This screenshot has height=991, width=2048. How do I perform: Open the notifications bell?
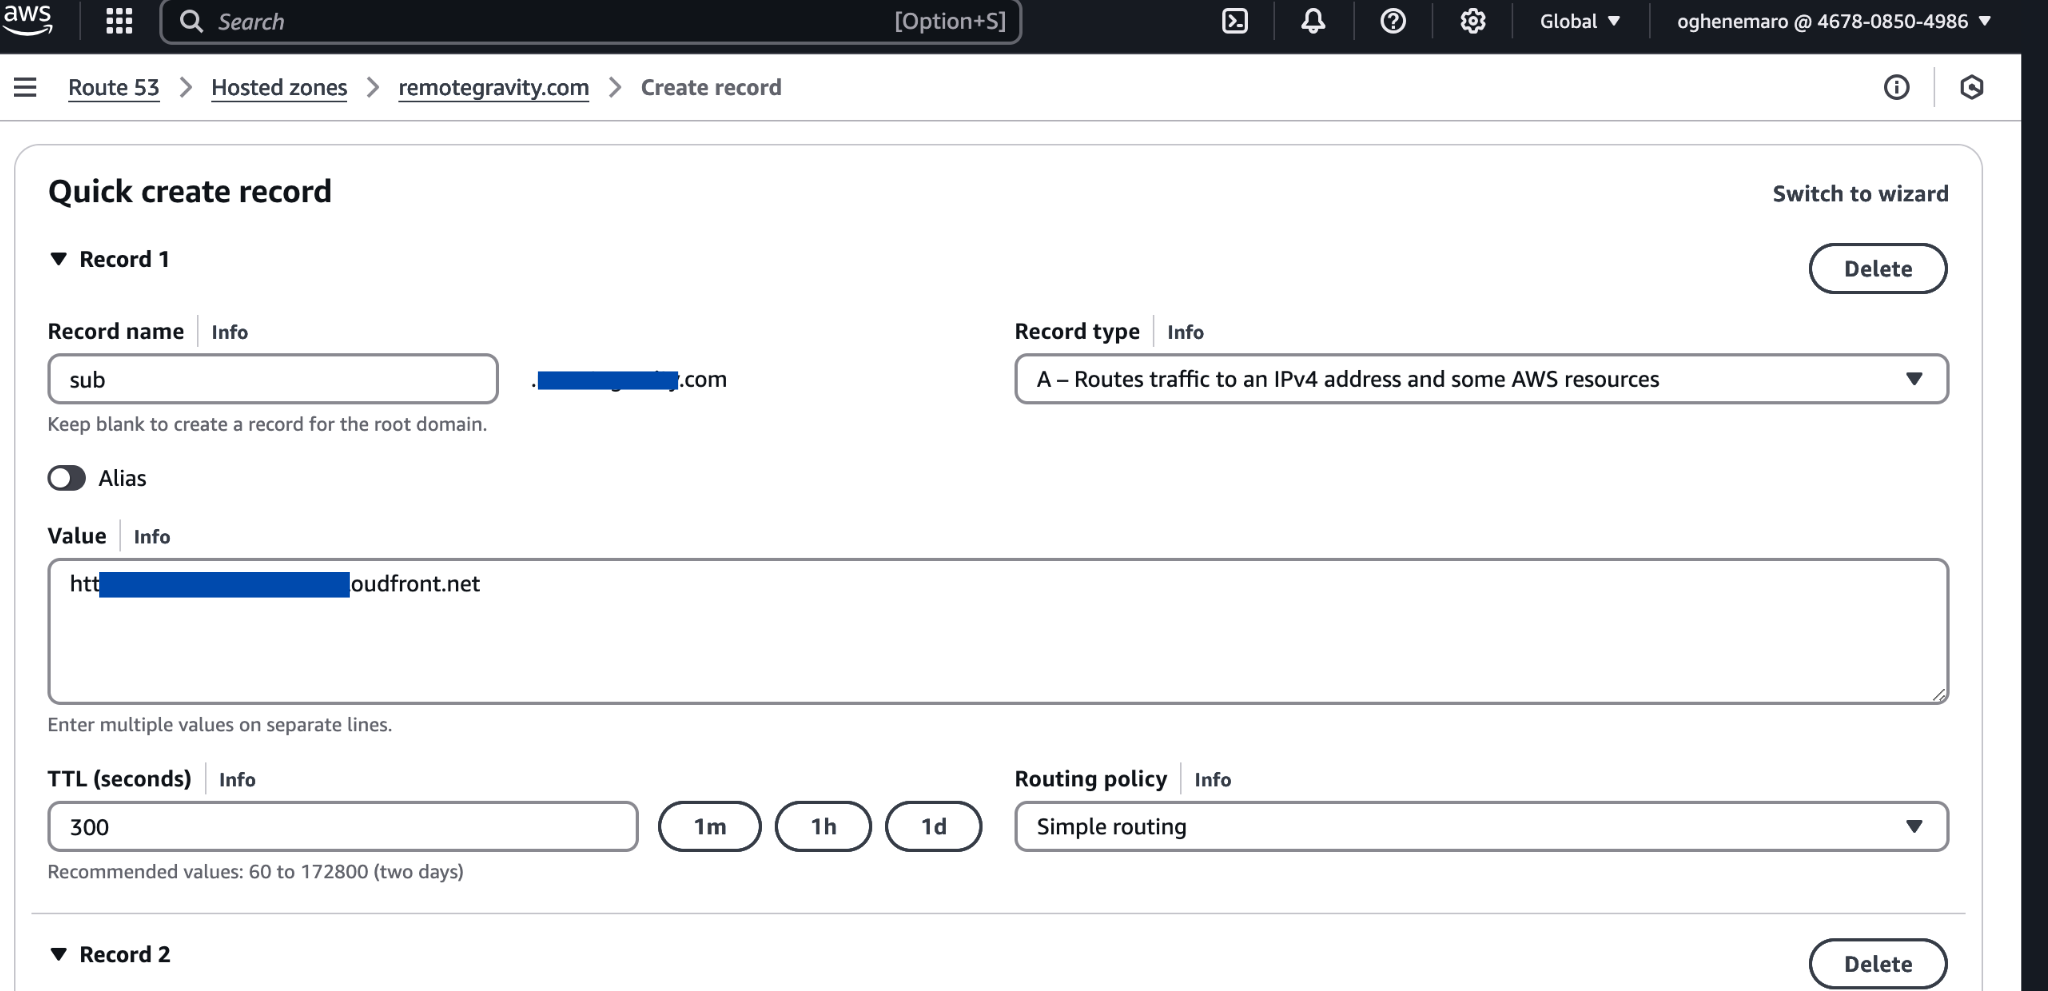coord(1313,21)
